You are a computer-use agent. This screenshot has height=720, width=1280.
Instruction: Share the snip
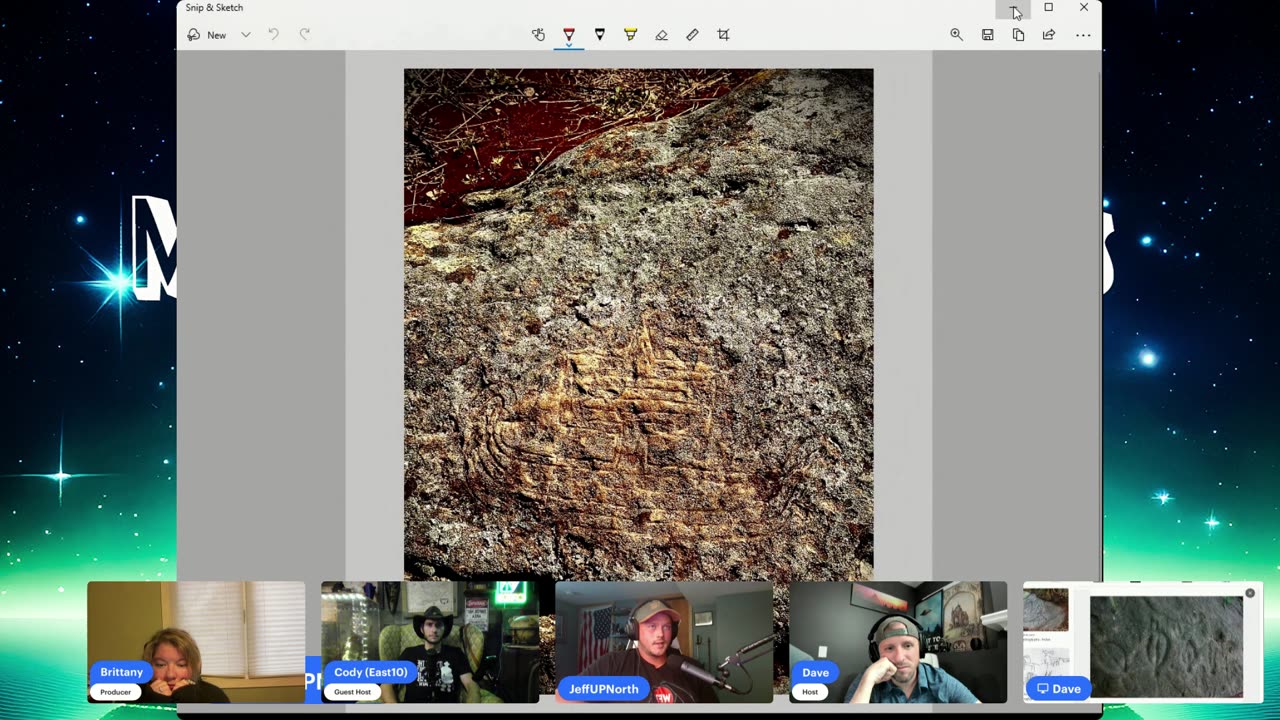pos(1048,35)
